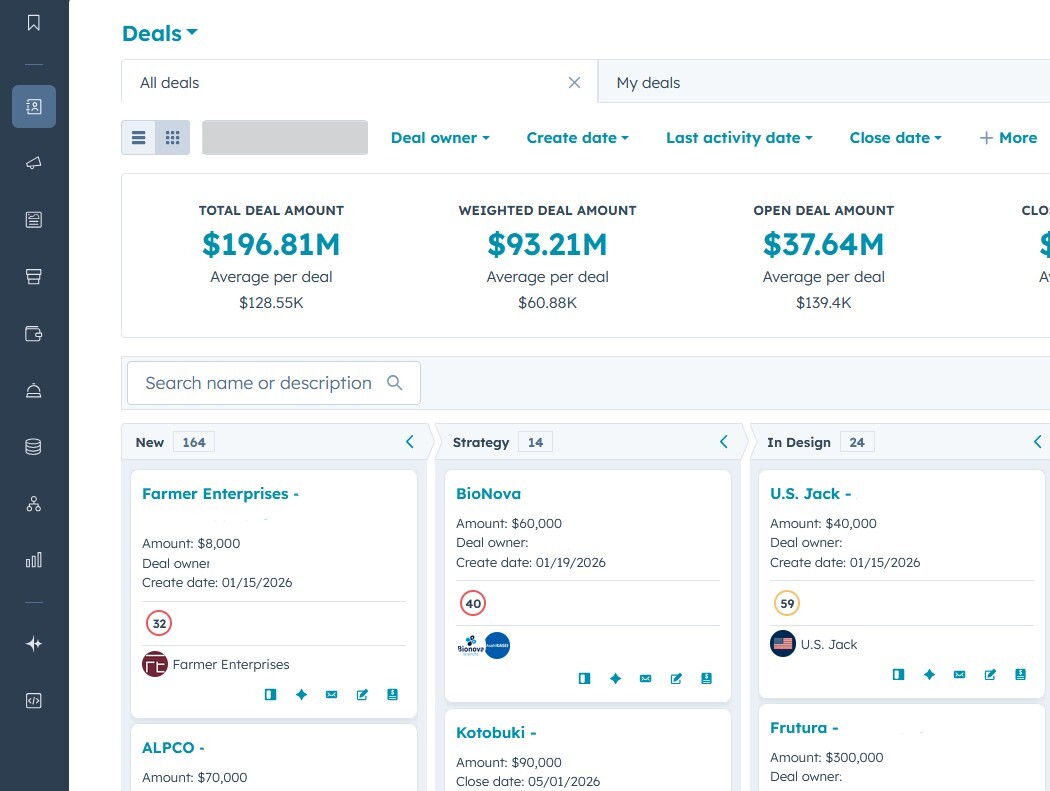Click the More filters button

click(1008, 138)
